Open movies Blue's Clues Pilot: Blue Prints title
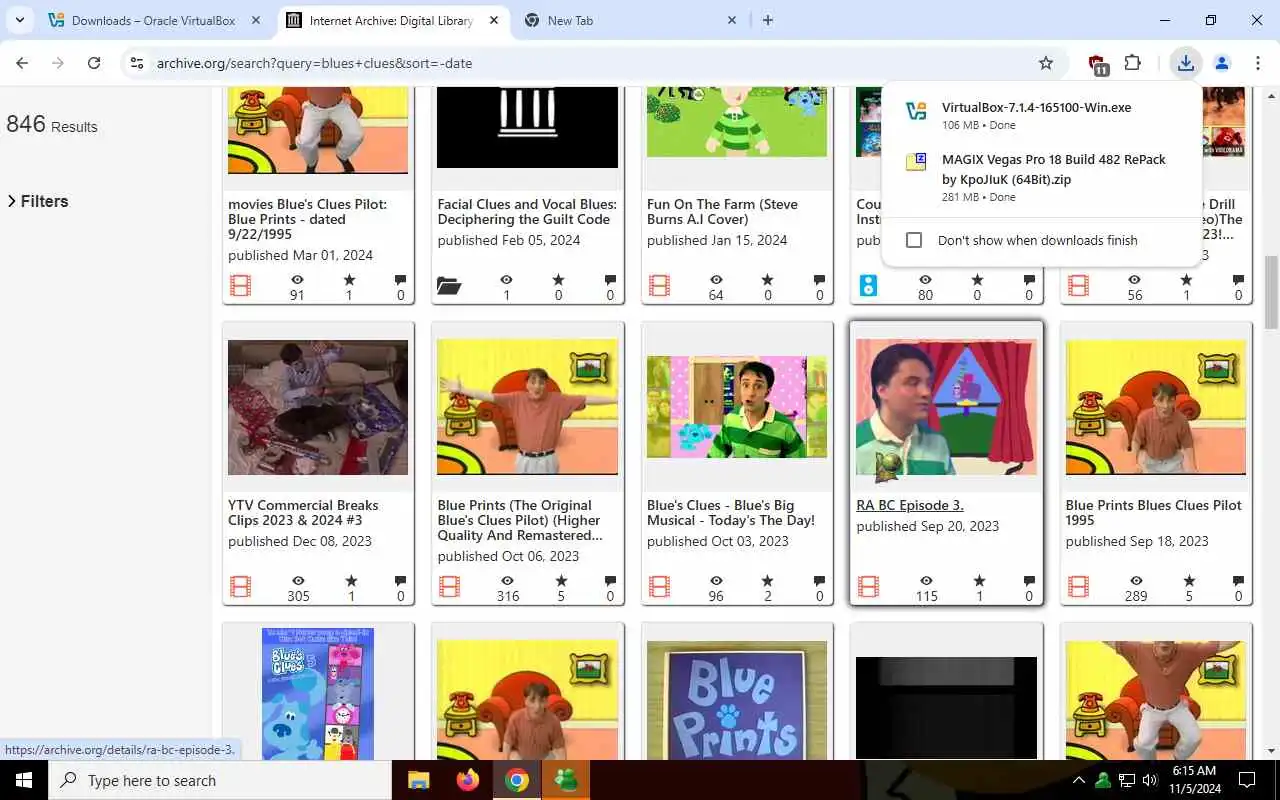This screenshot has height=800, width=1280. (x=308, y=219)
